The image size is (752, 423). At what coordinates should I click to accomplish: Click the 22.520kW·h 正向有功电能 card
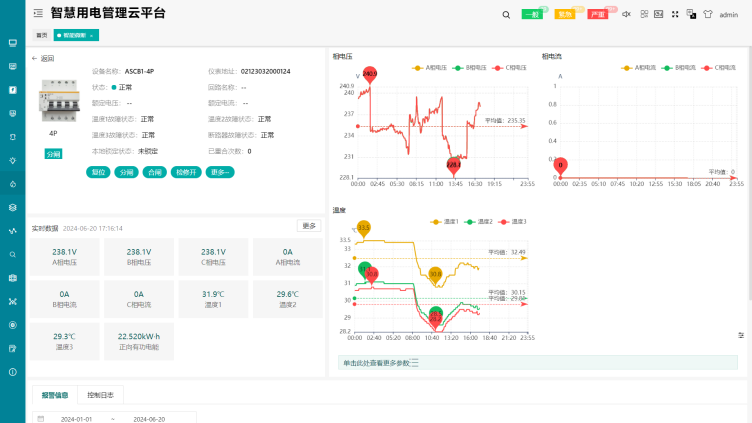tap(139, 341)
